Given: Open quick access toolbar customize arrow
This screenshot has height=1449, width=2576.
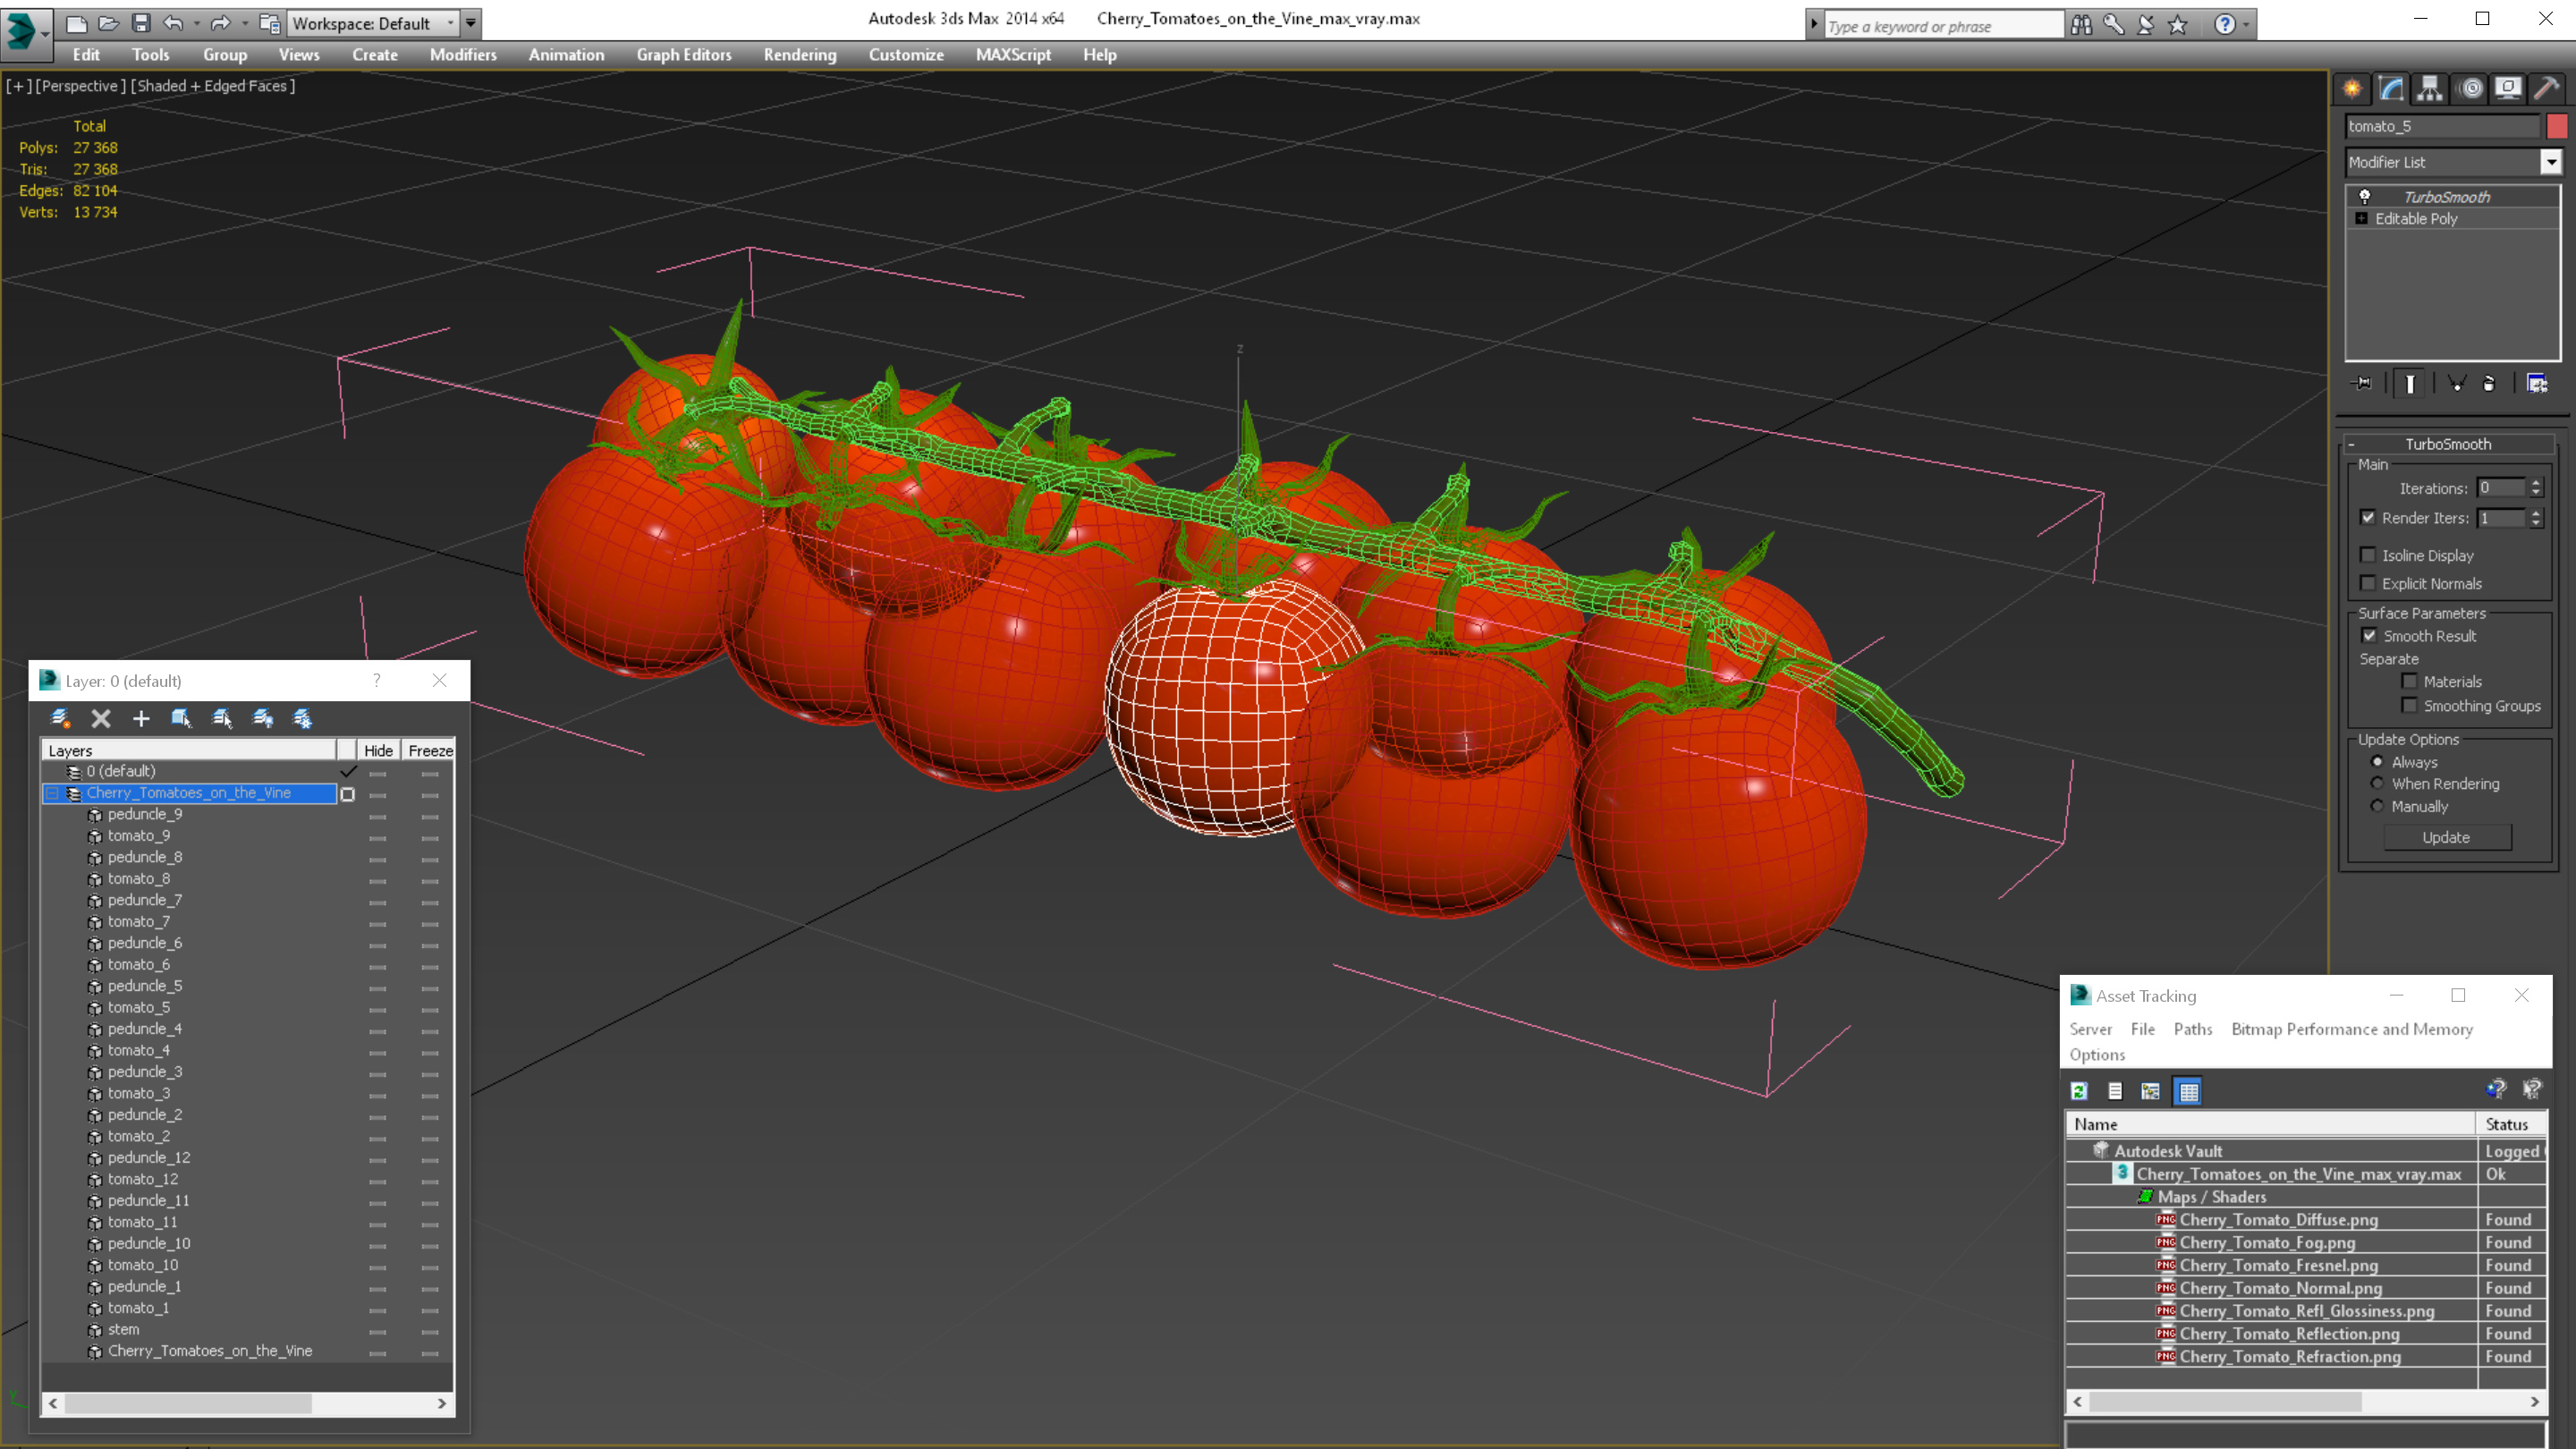Looking at the screenshot, I should [x=471, y=23].
